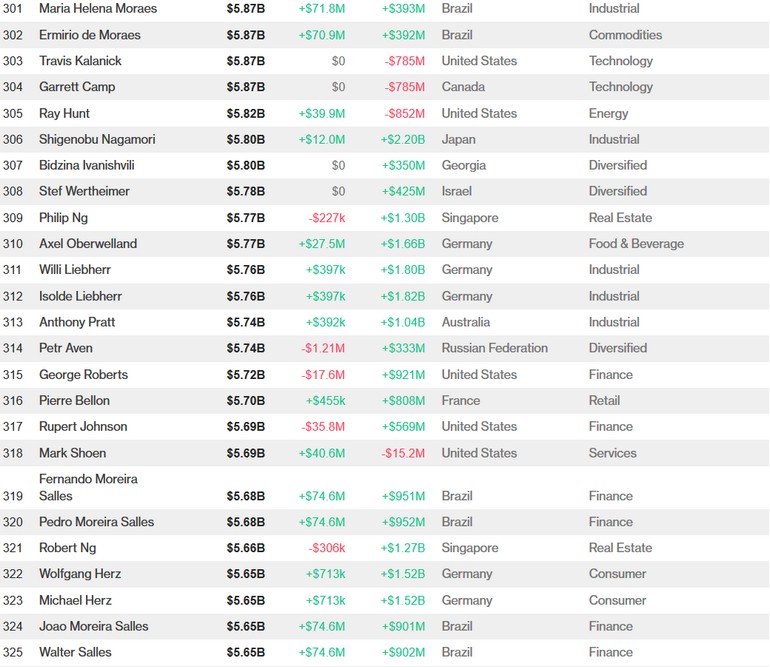This screenshot has height=667, width=770.
Task: Click on George Roberts
Action: [x=83, y=374]
